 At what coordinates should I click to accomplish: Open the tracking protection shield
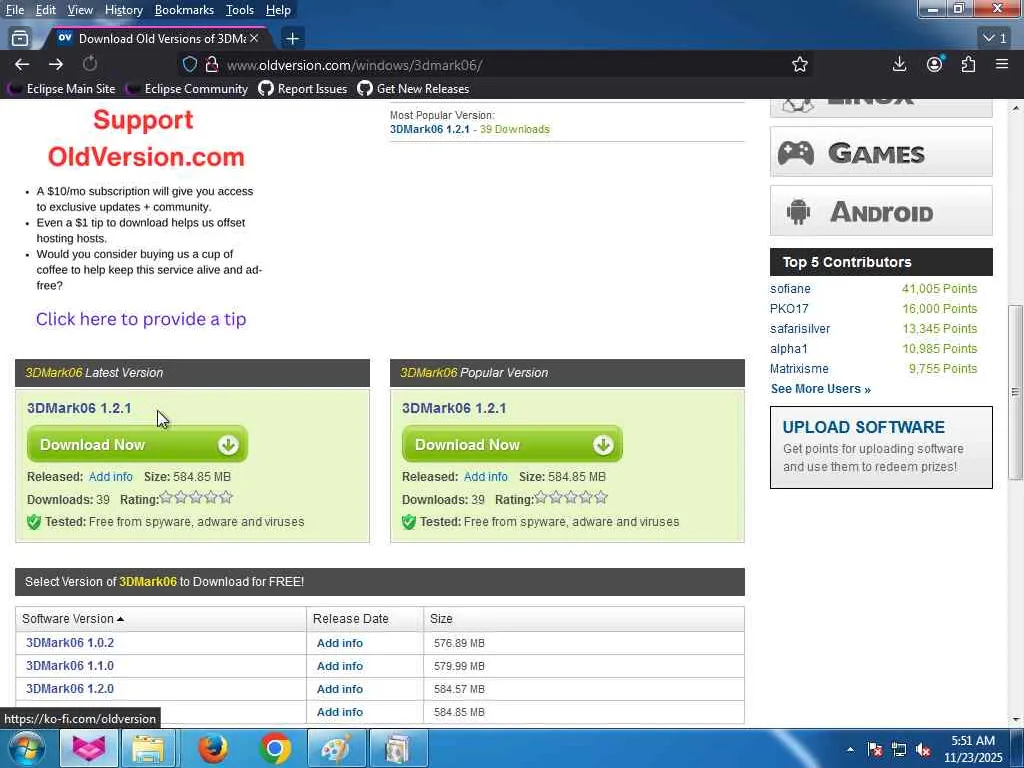[189, 64]
